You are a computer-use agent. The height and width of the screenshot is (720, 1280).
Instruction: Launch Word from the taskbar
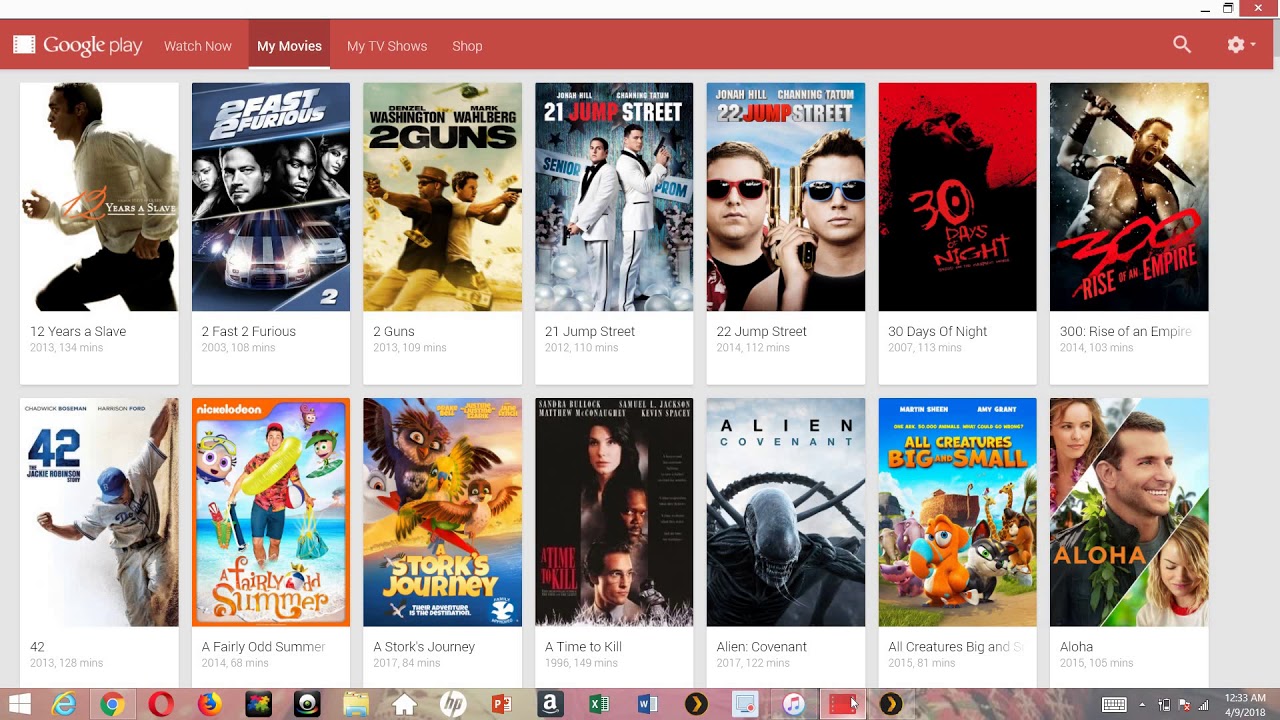(x=647, y=705)
